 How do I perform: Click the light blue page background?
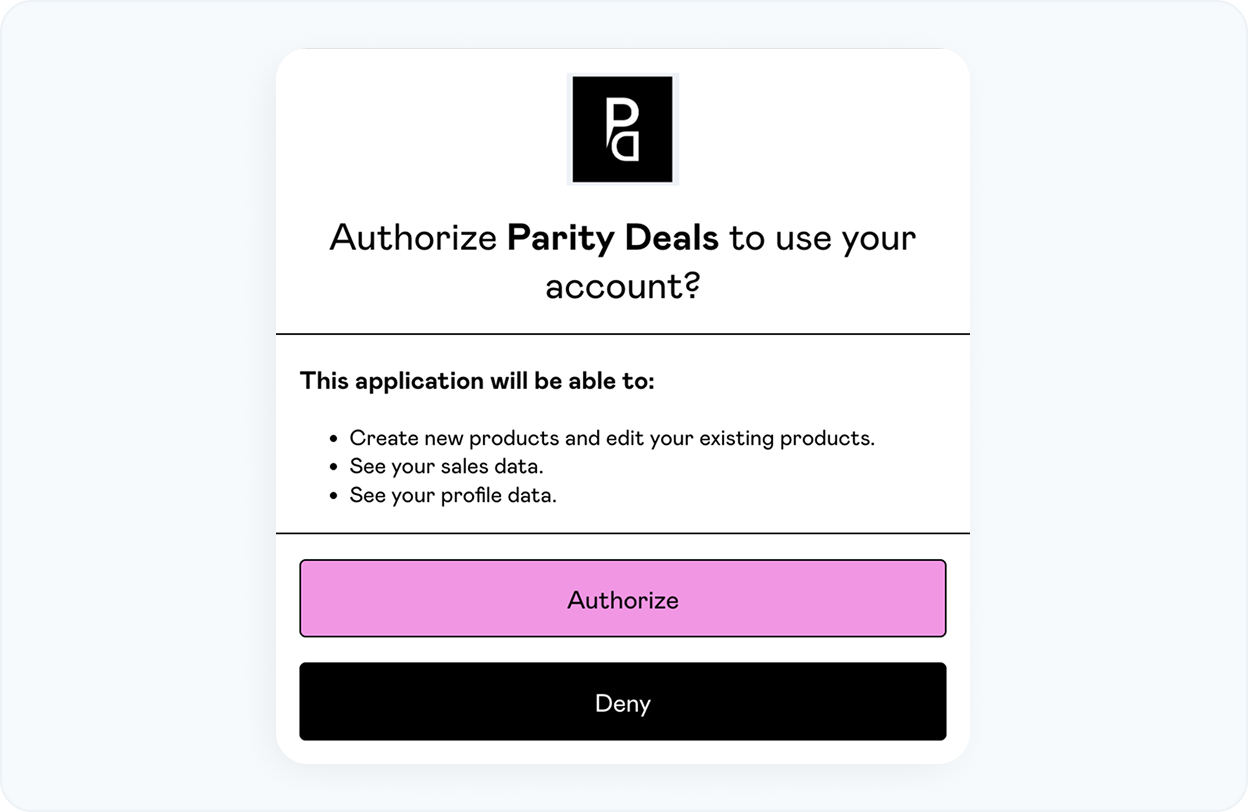coord(120,400)
